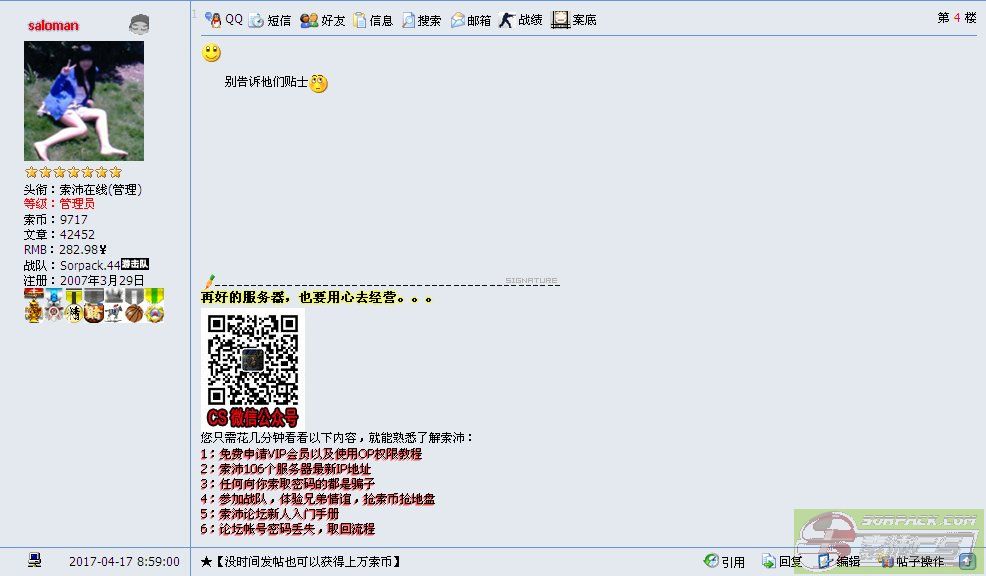Click the 游击队 team badge

[x=135, y=264]
